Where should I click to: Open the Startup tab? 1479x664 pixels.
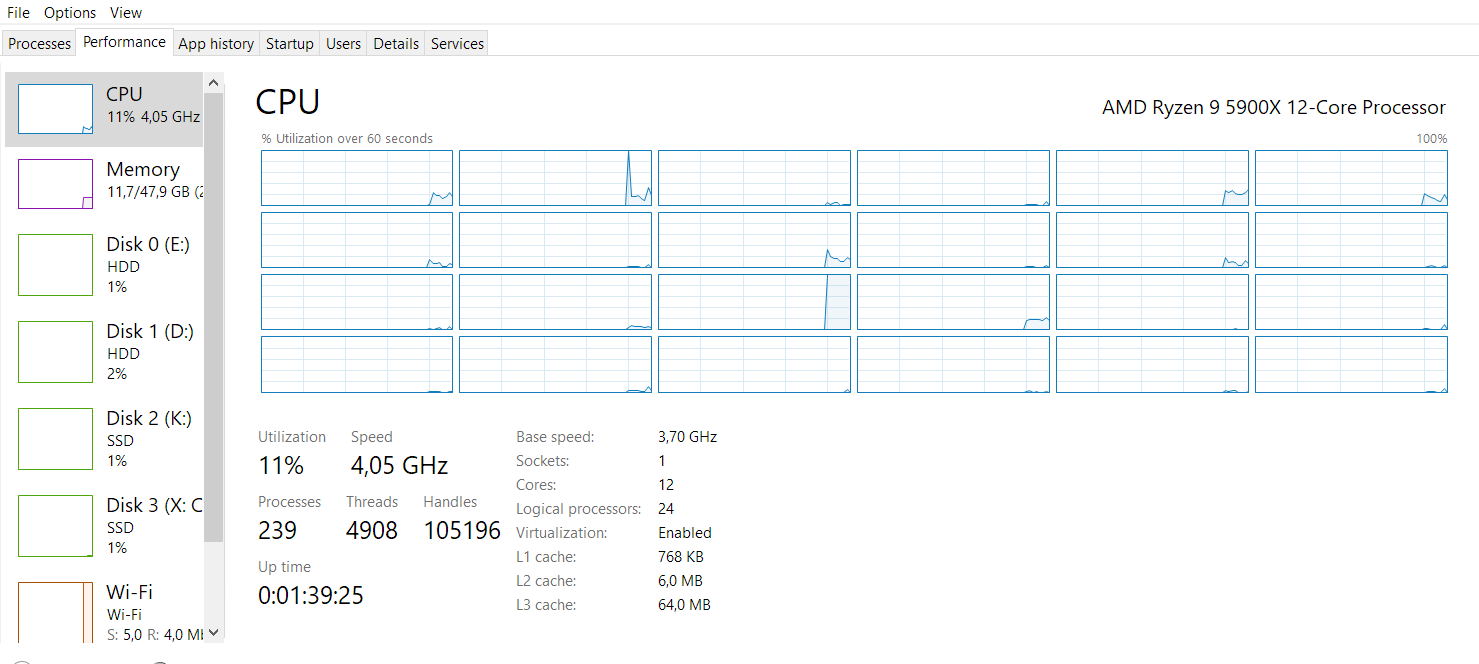[290, 44]
